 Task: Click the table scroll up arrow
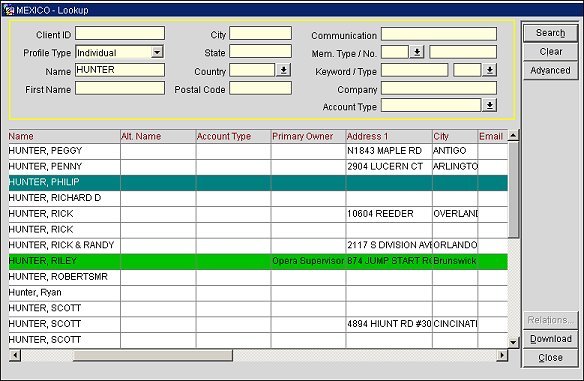click(x=513, y=136)
